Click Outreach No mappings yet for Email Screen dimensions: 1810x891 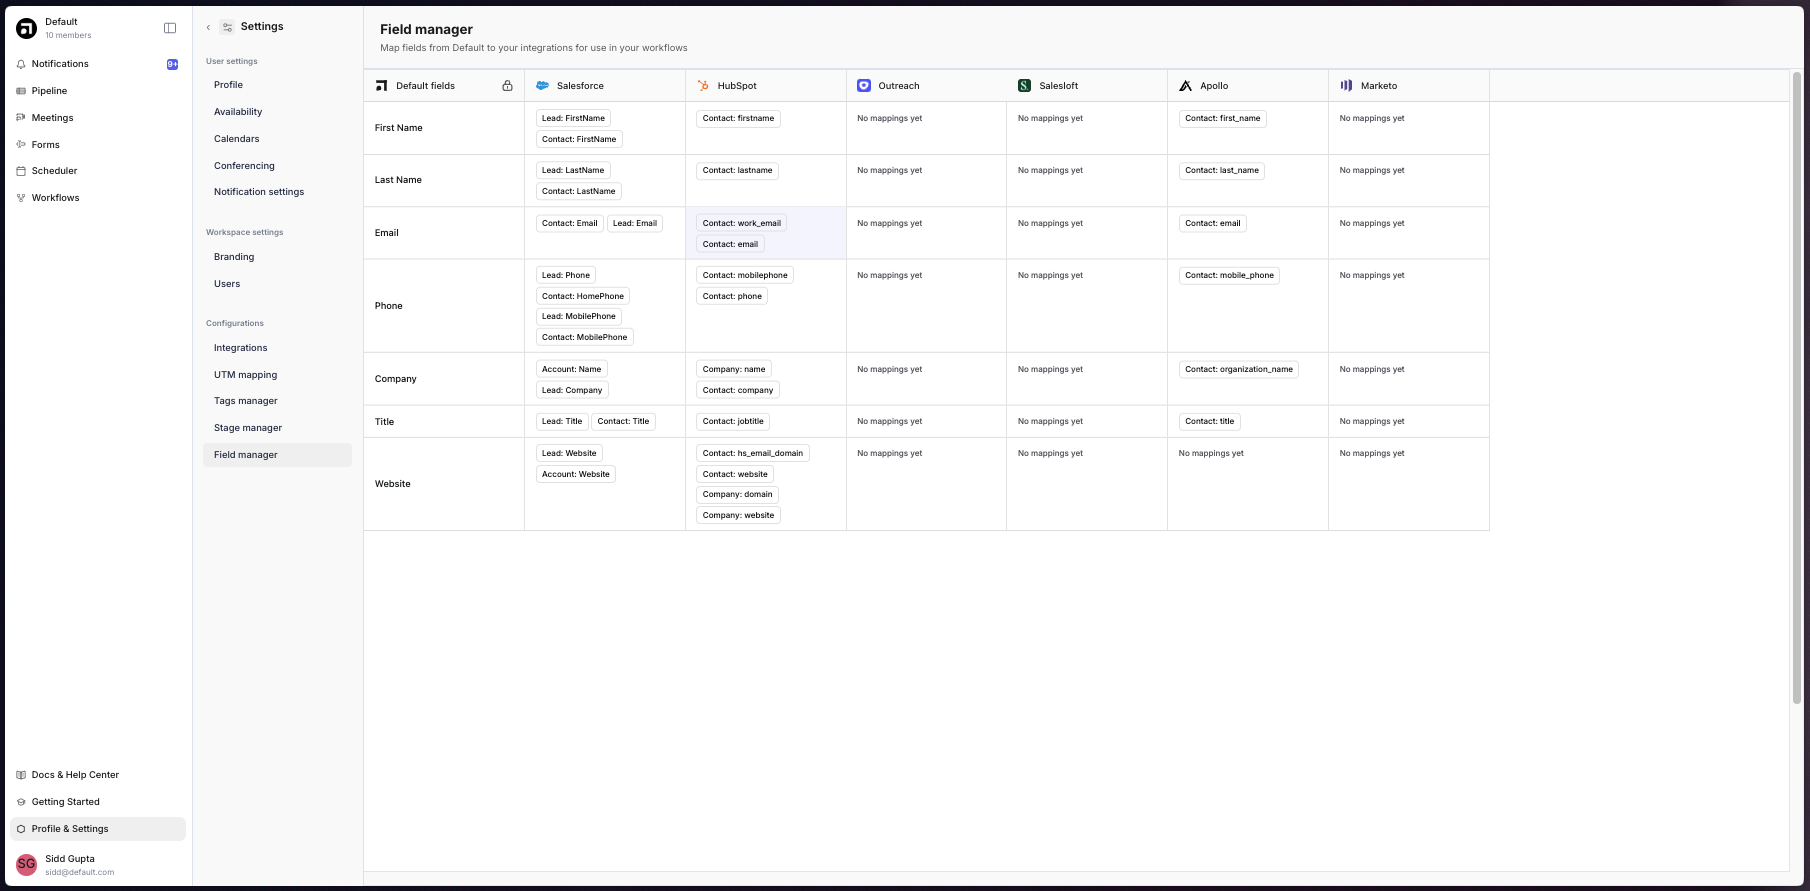889,223
